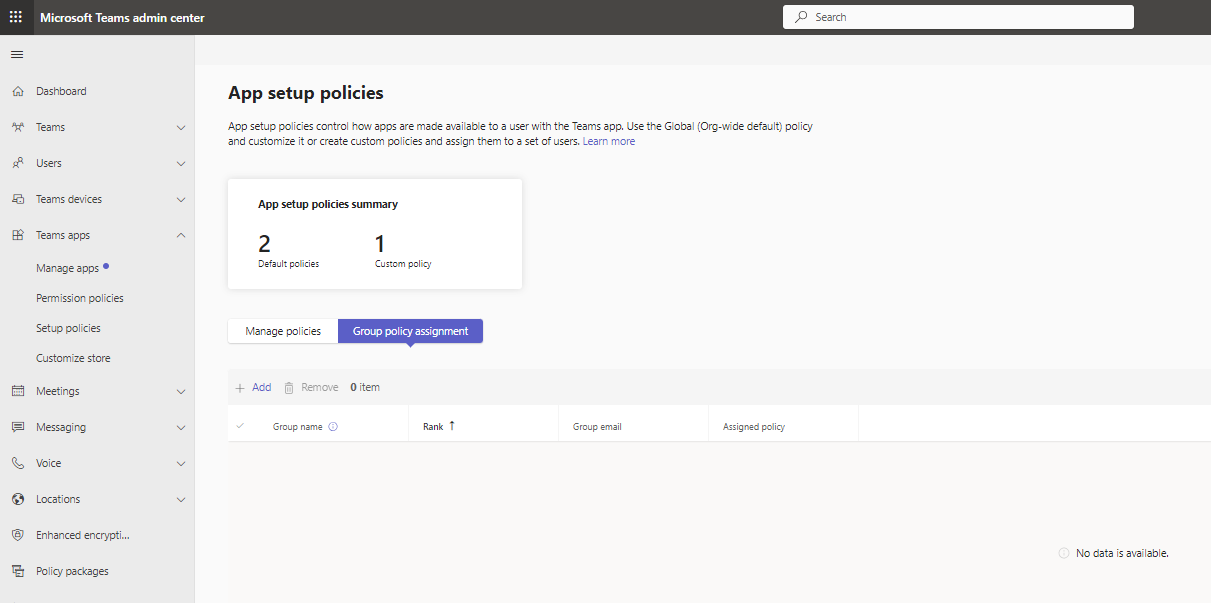Expand the Users section chevron

181,163
